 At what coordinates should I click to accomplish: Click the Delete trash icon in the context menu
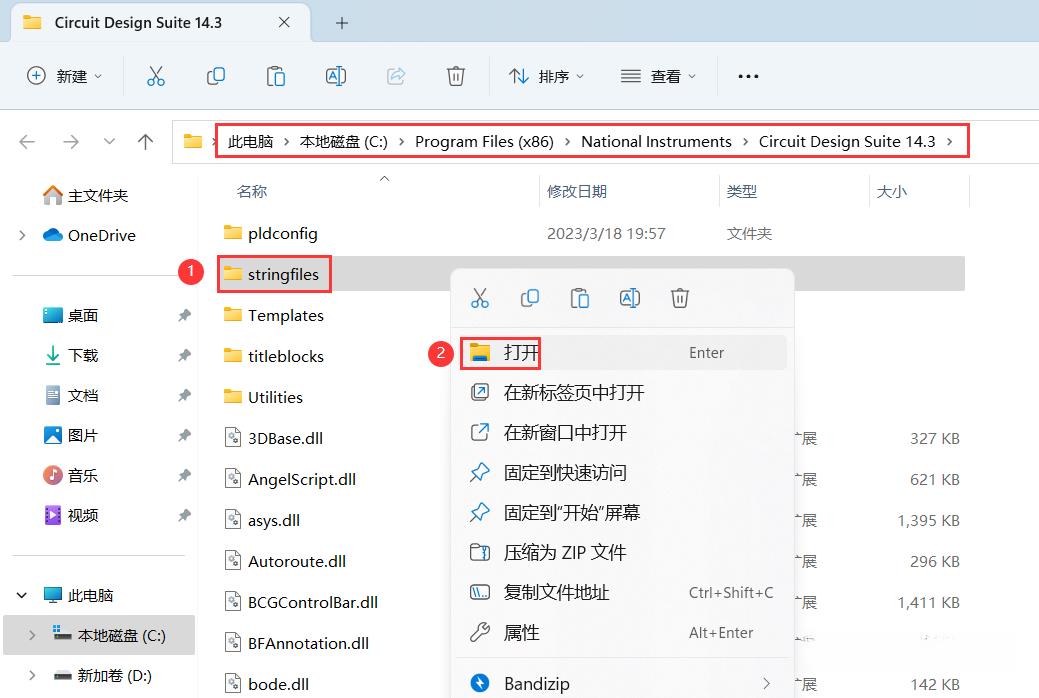click(680, 298)
